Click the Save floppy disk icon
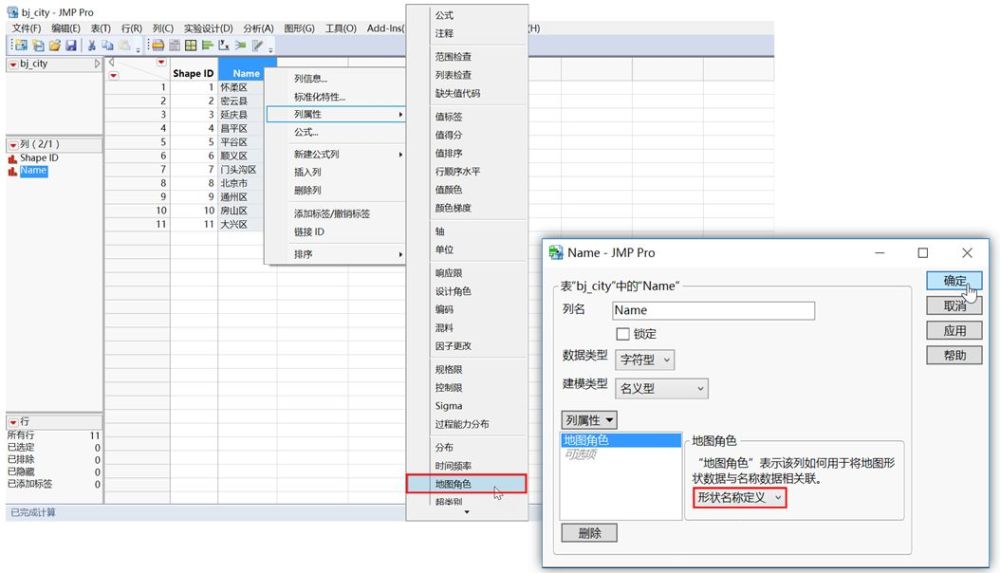Image resolution: width=1000 pixels, height=573 pixels. coord(71,45)
